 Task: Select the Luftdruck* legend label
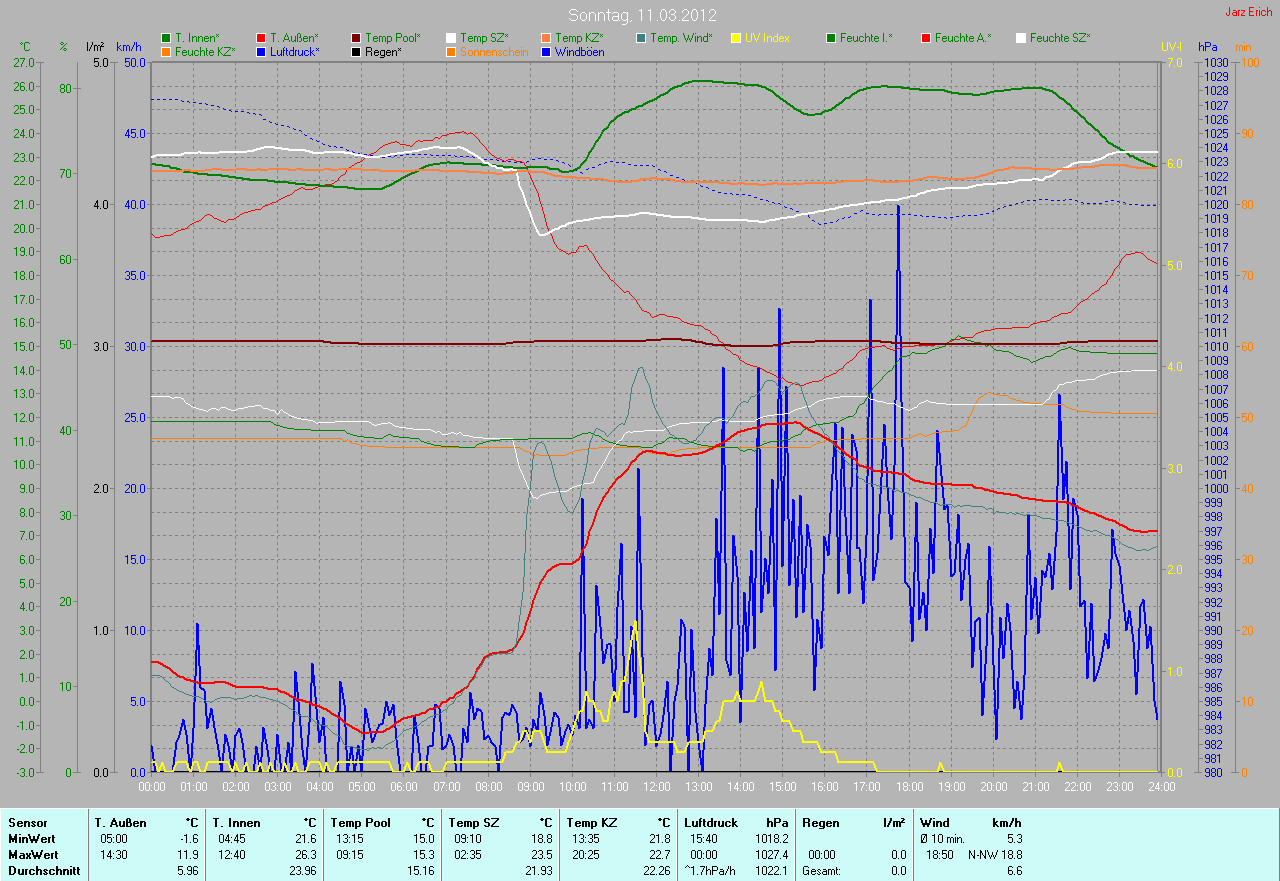295,51
